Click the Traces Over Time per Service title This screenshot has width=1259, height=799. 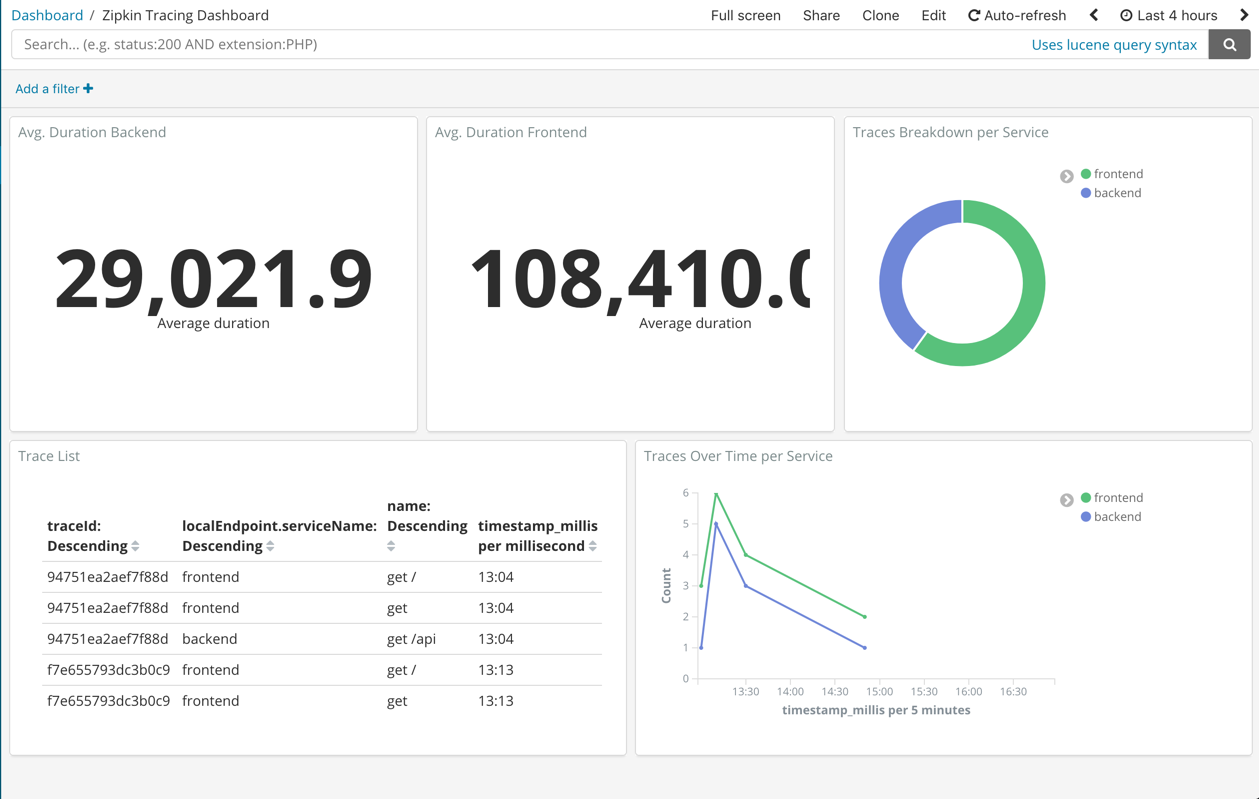738,456
